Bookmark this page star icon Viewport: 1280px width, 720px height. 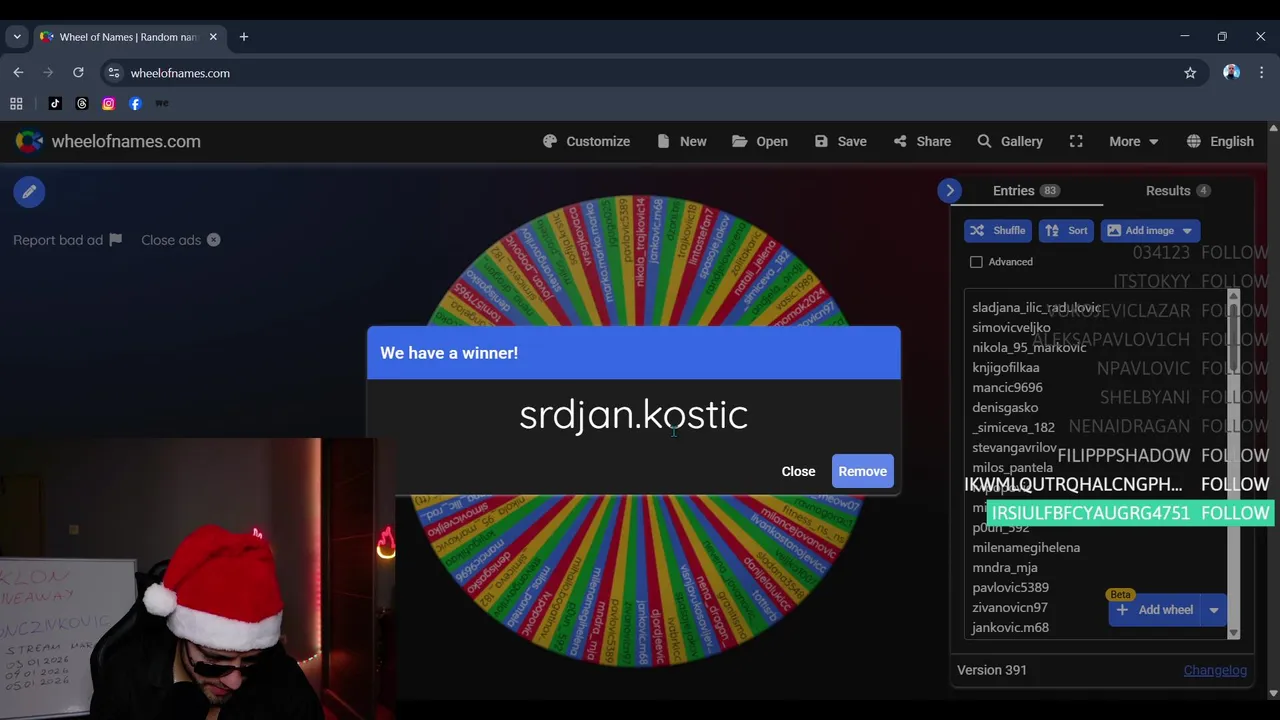click(1190, 73)
